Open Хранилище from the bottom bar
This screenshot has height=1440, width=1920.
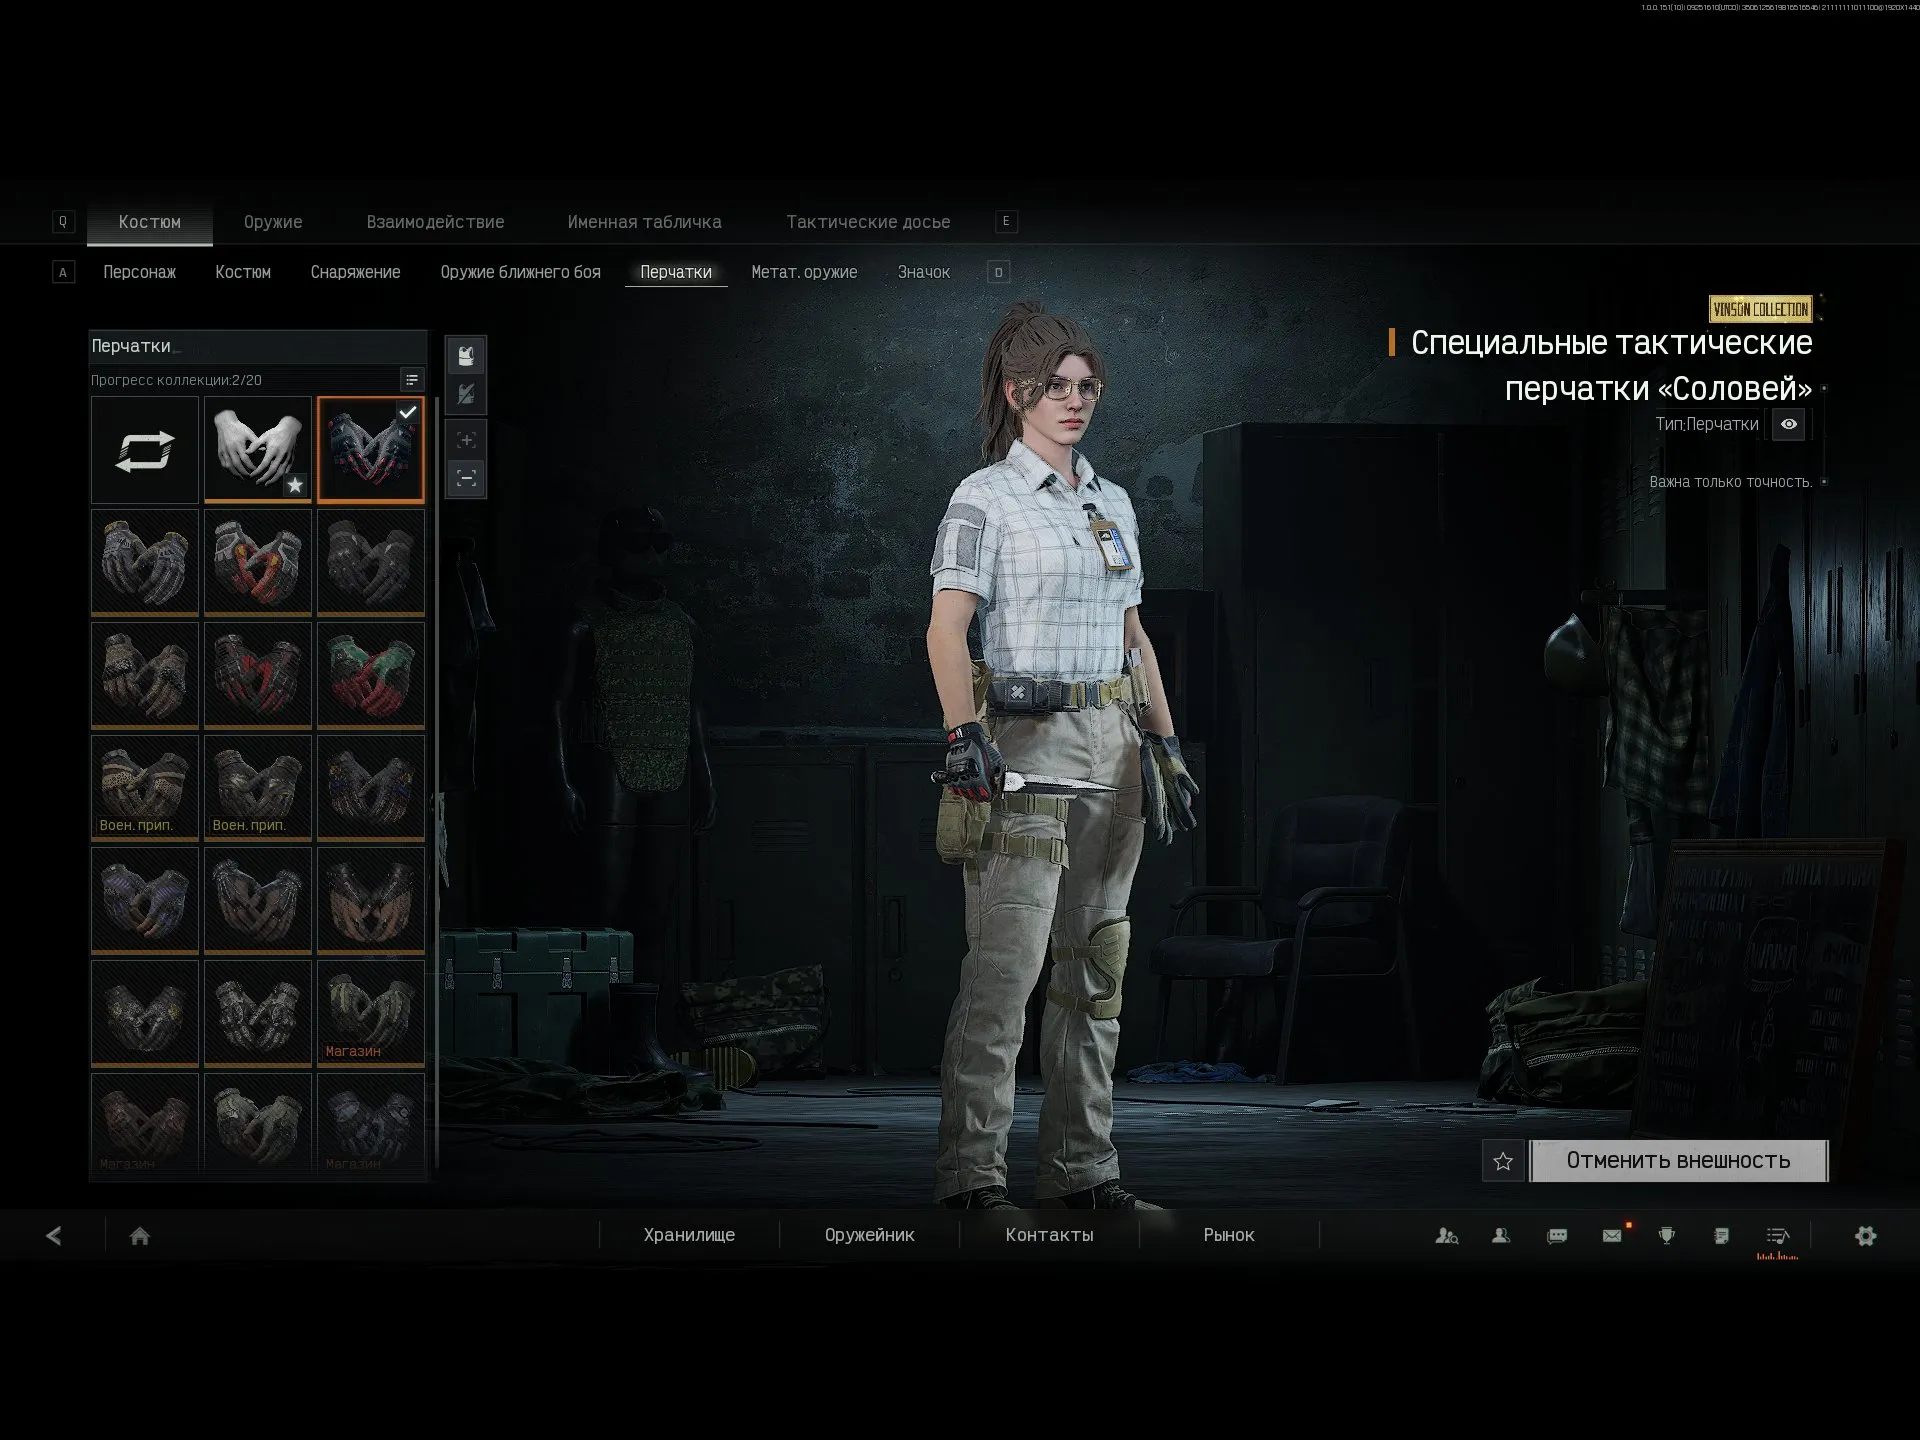(x=689, y=1235)
